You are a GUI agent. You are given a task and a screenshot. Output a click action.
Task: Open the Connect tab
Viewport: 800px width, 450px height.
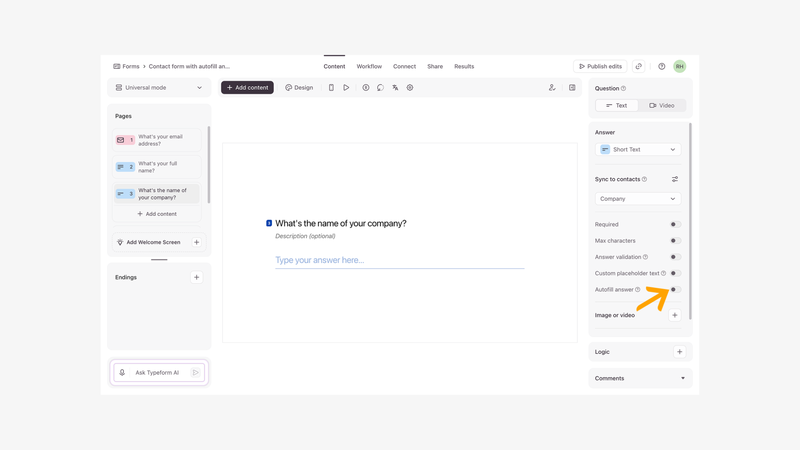point(404,66)
